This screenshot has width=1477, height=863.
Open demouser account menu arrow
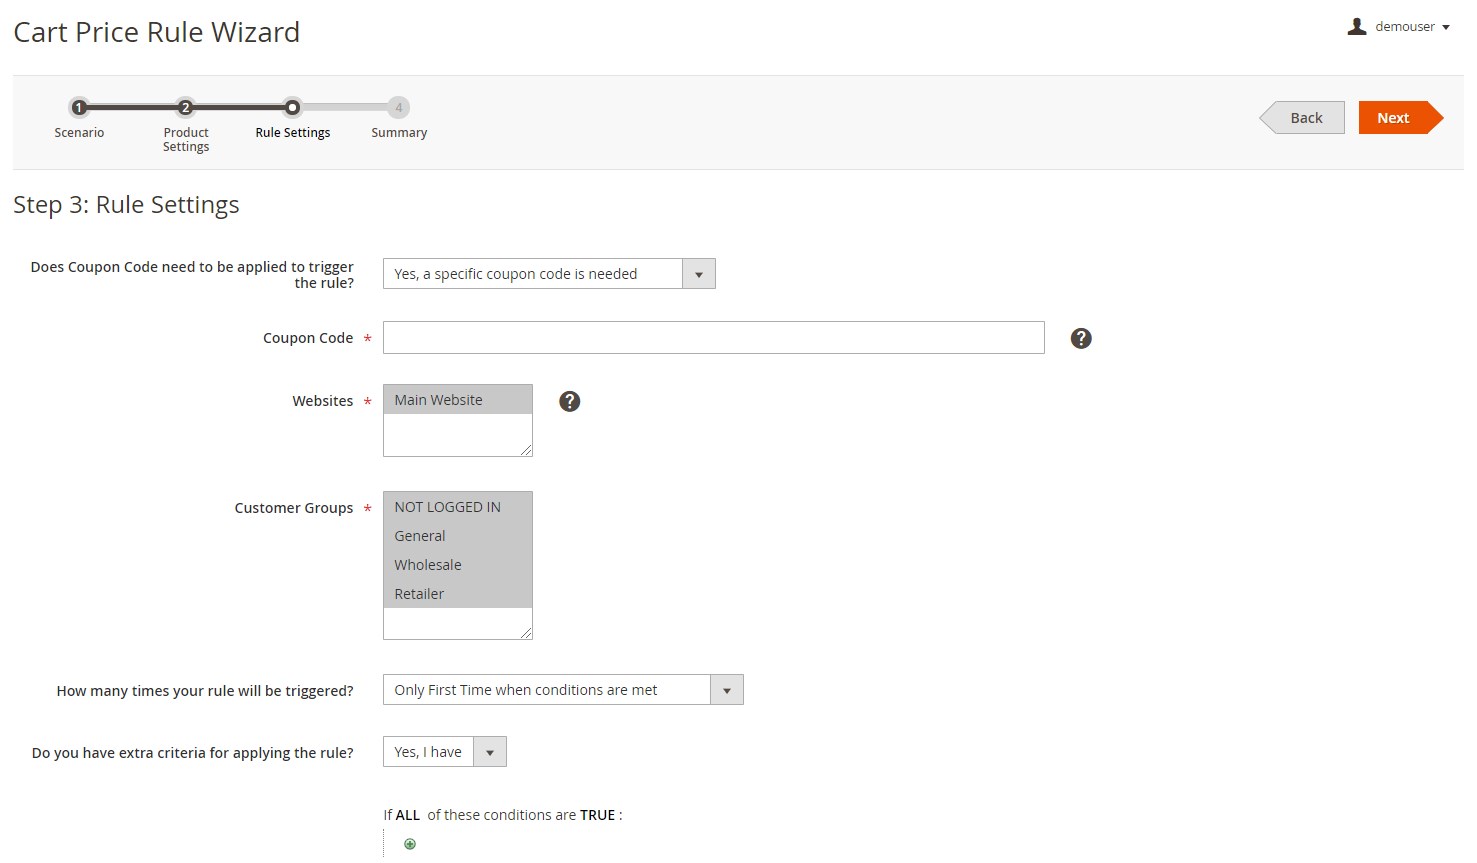[1446, 28]
